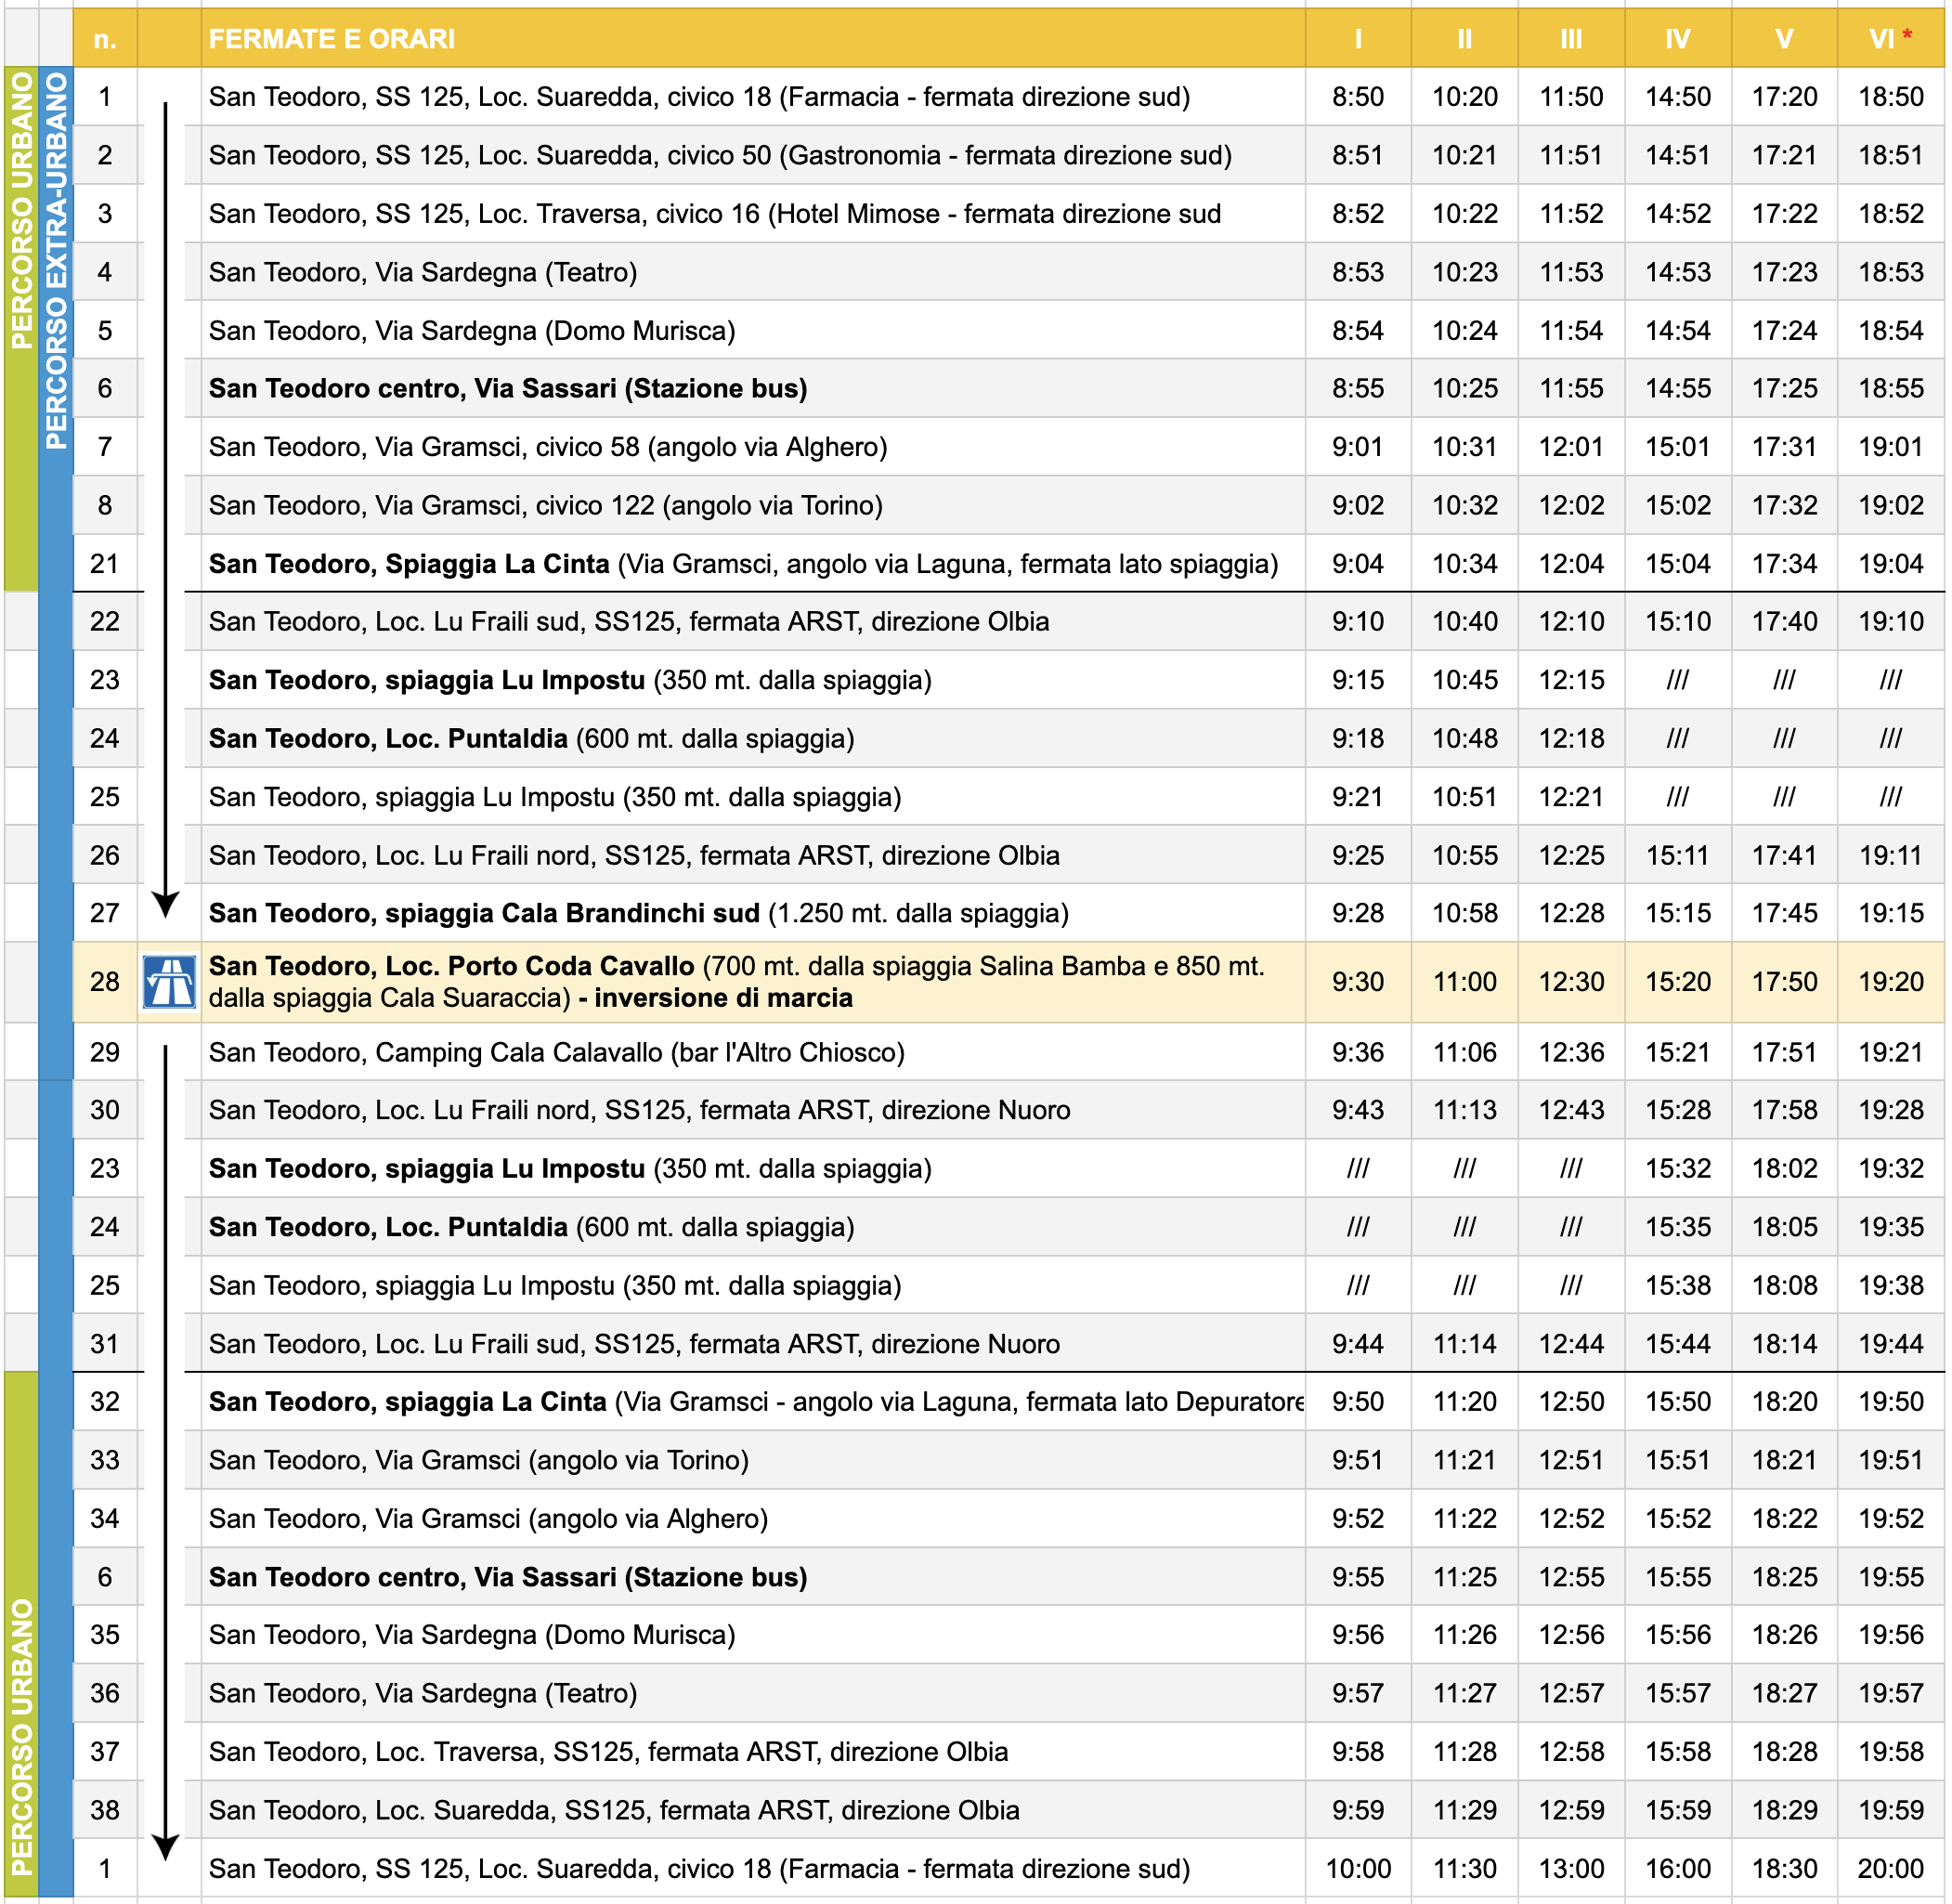
Task: Click the lower downward arrow head near stop 38
Action: click(x=166, y=1848)
